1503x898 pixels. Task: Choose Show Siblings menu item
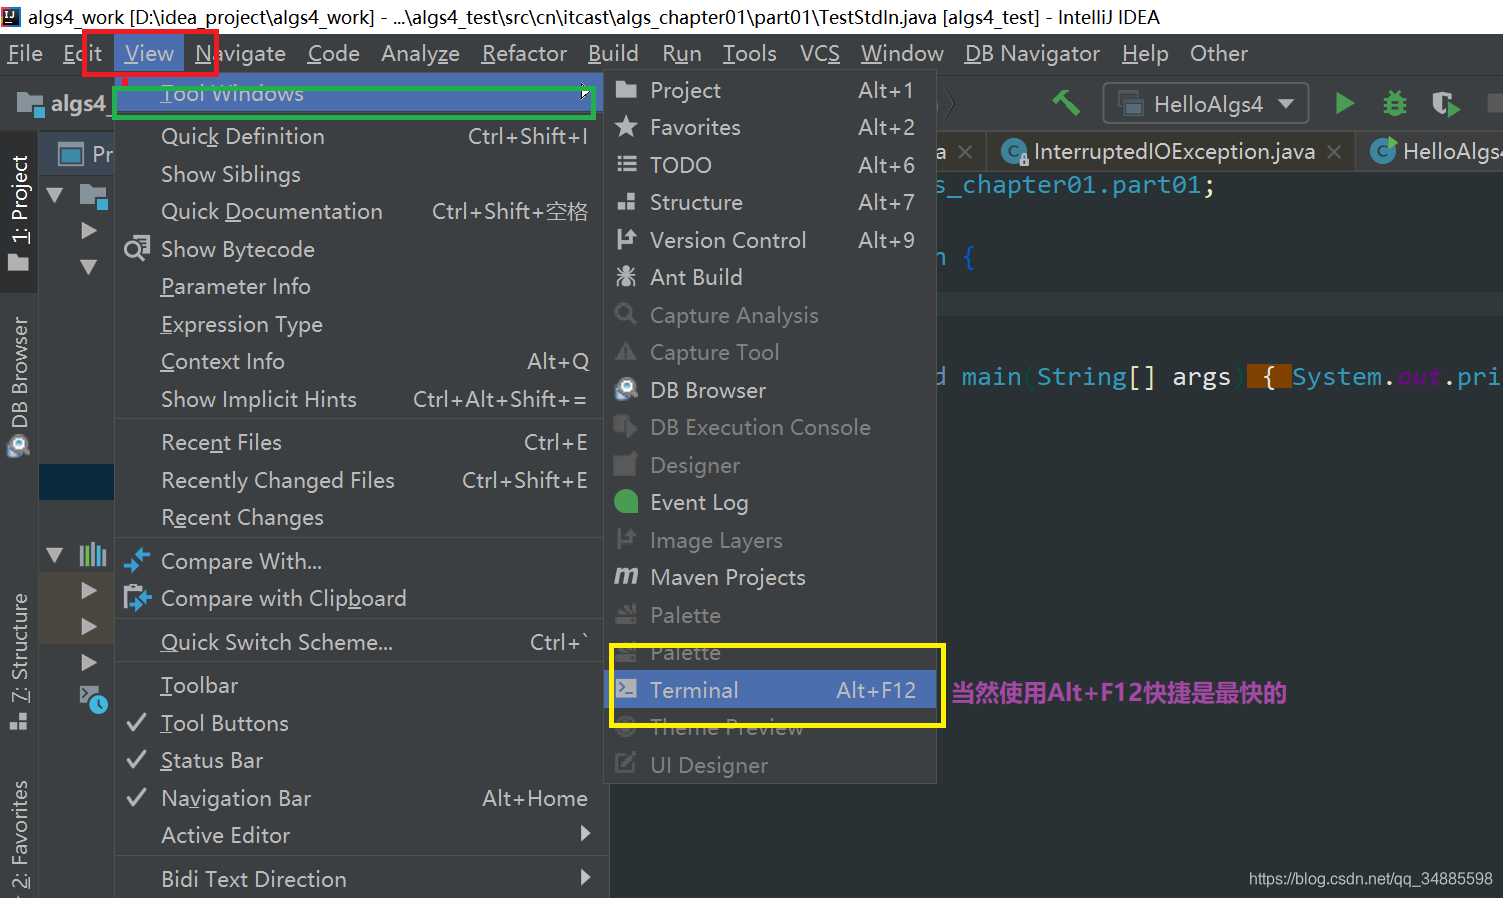(x=361, y=174)
